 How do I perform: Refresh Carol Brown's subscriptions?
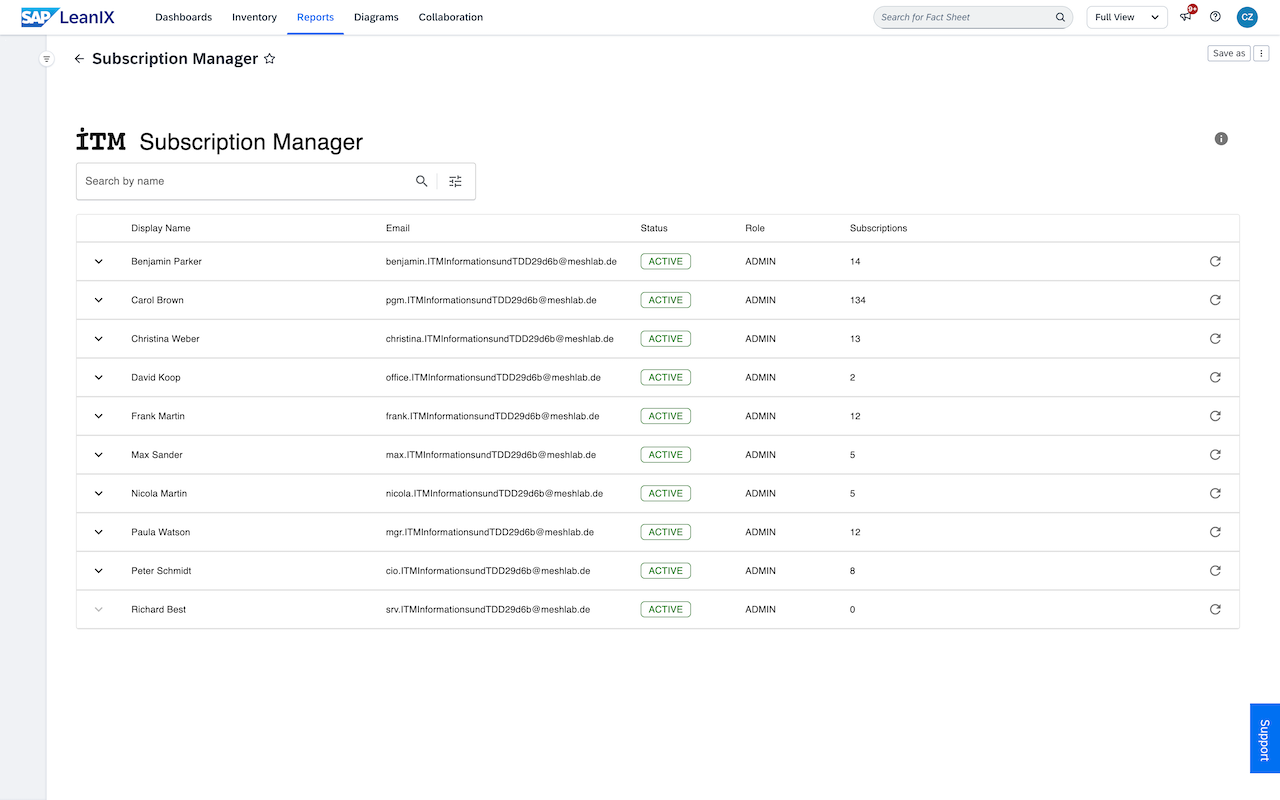point(1215,300)
